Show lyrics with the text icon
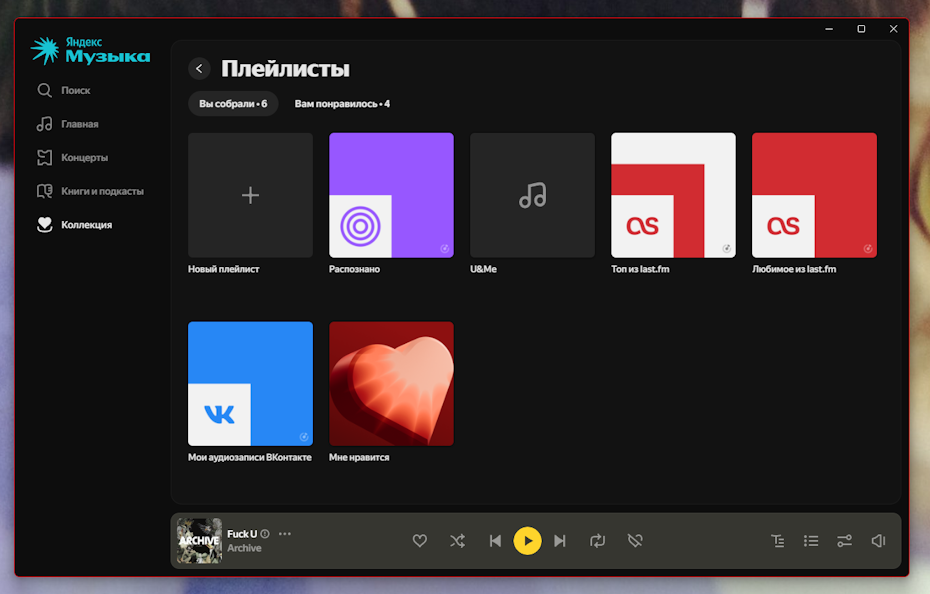Screen dimensions: 930x594 (778, 541)
